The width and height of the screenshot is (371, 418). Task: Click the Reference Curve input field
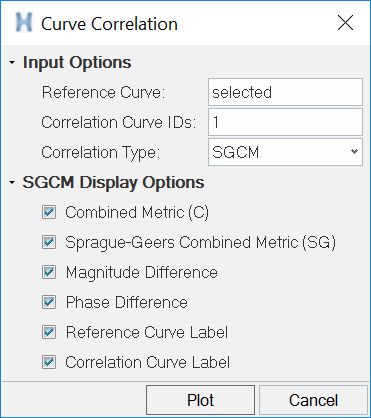click(x=285, y=92)
